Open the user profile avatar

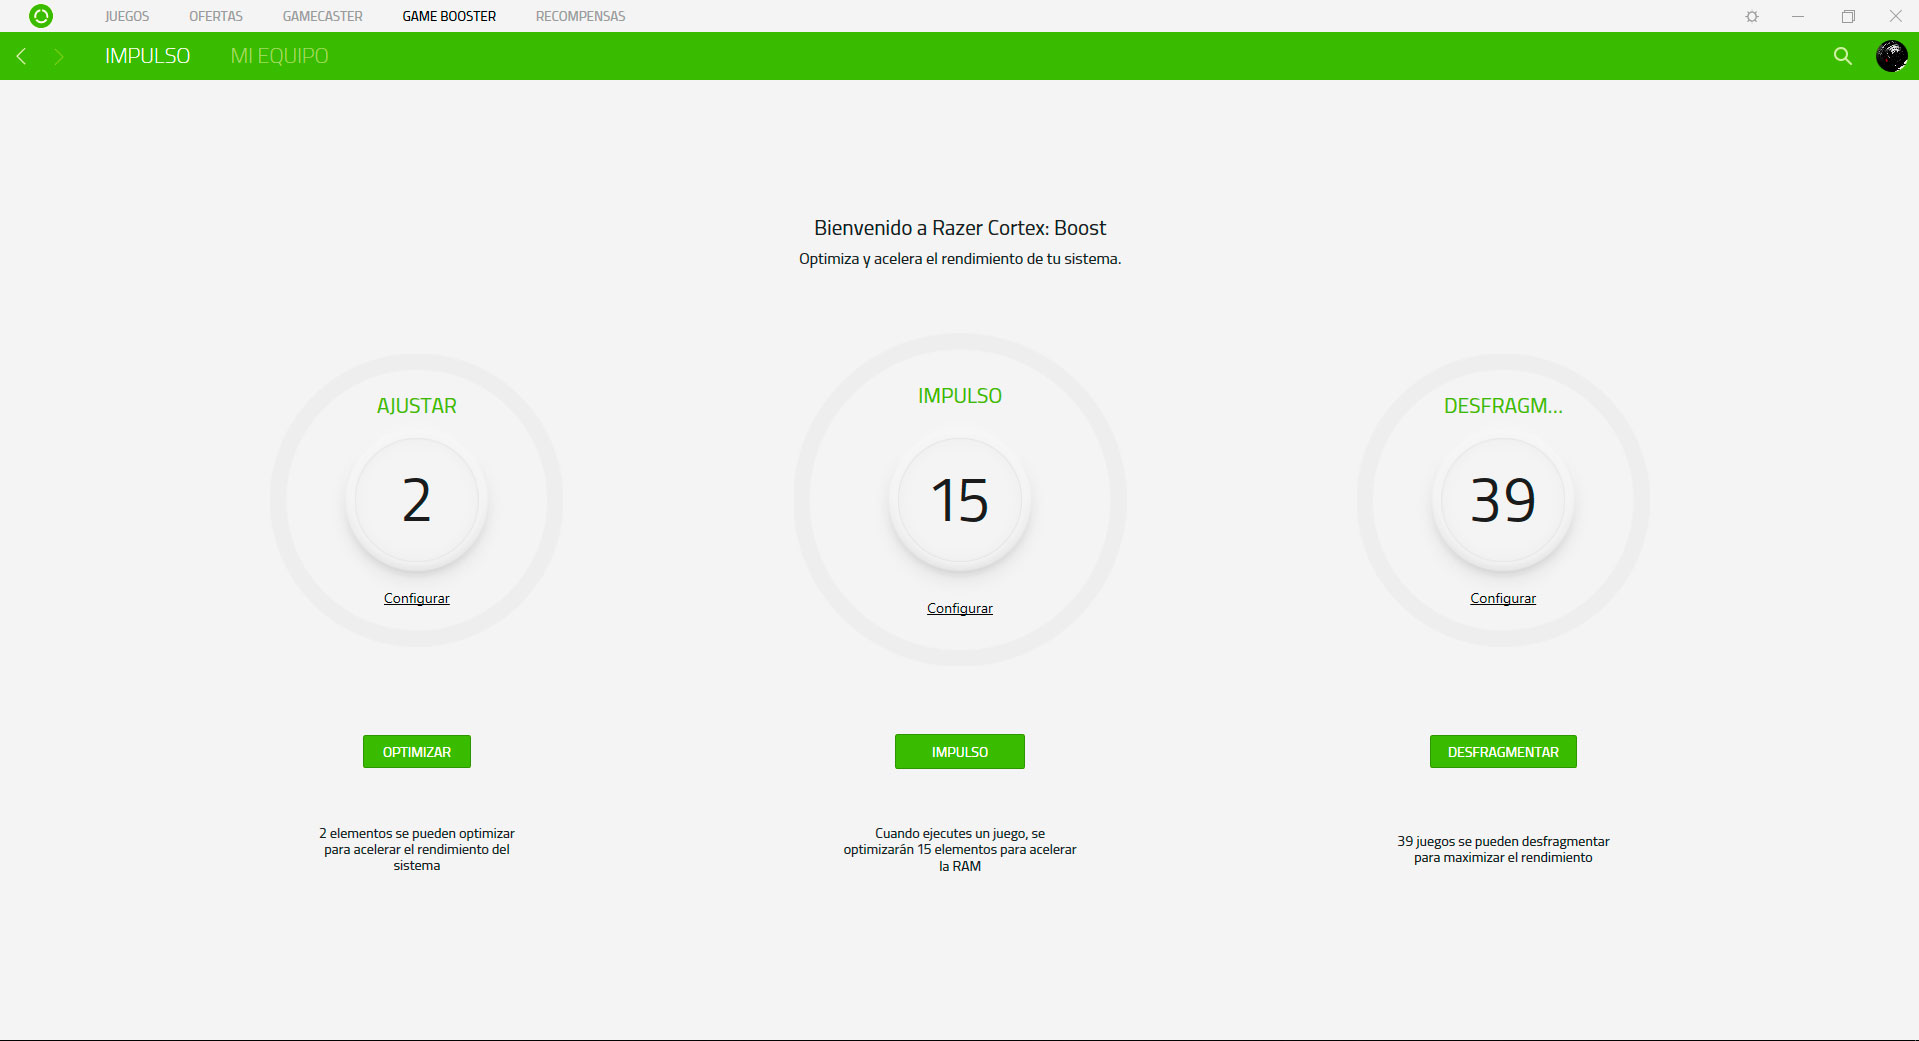coord(1891,56)
